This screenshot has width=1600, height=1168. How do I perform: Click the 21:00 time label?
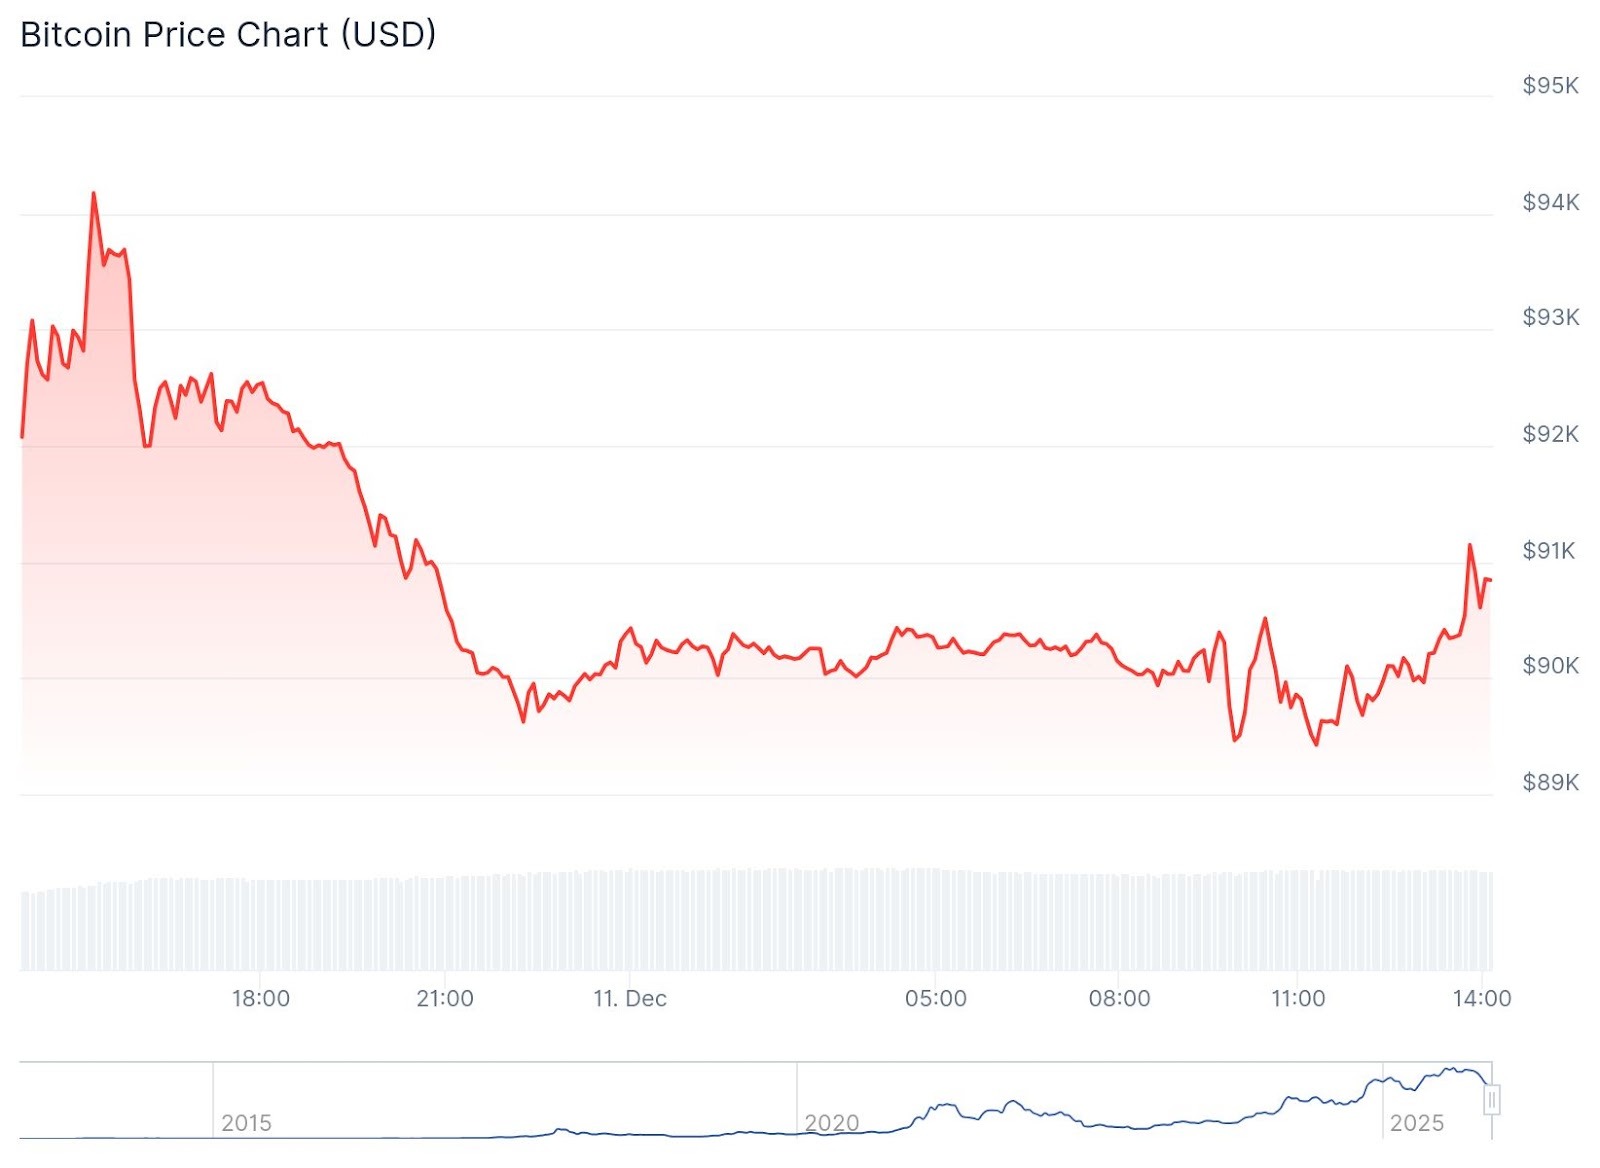click(x=445, y=998)
